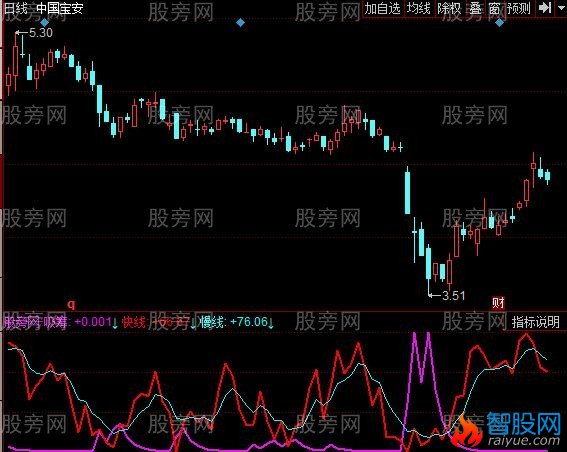Click the 加自选 add-to-watchlist button
Viewport: 567px width, 452px height.
382,8
